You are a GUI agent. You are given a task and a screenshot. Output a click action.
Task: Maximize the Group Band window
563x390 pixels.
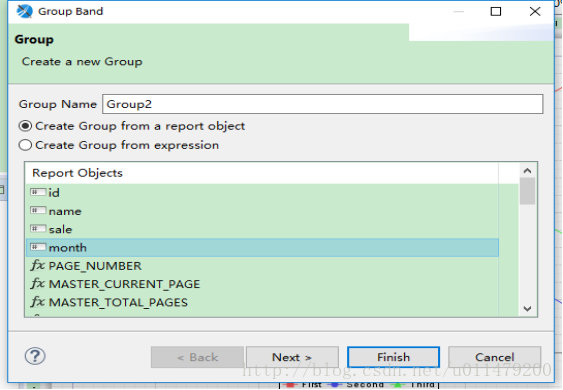click(x=495, y=11)
